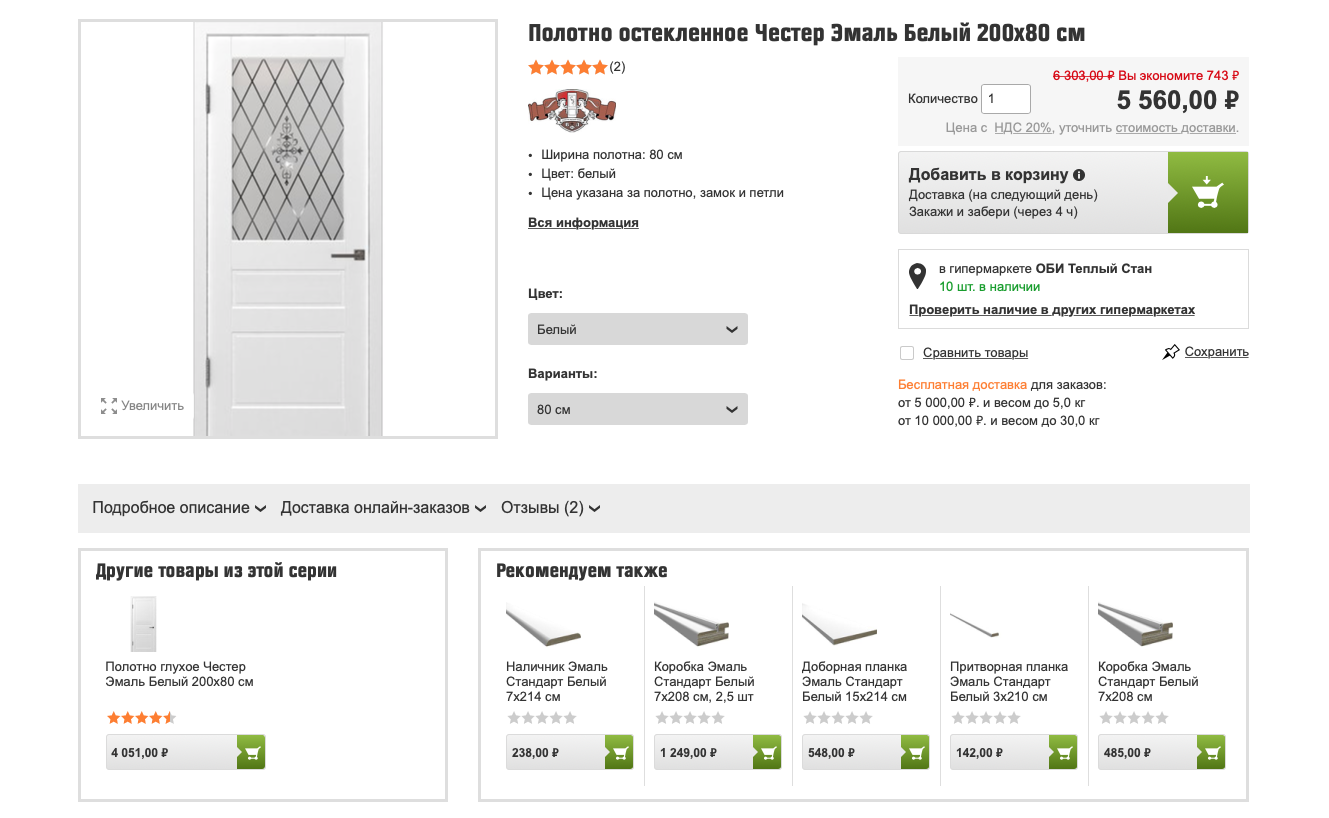Add Притворная планка for 142,00 ₽ to cart
1329x818 pixels.
(x=1063, y=752)
